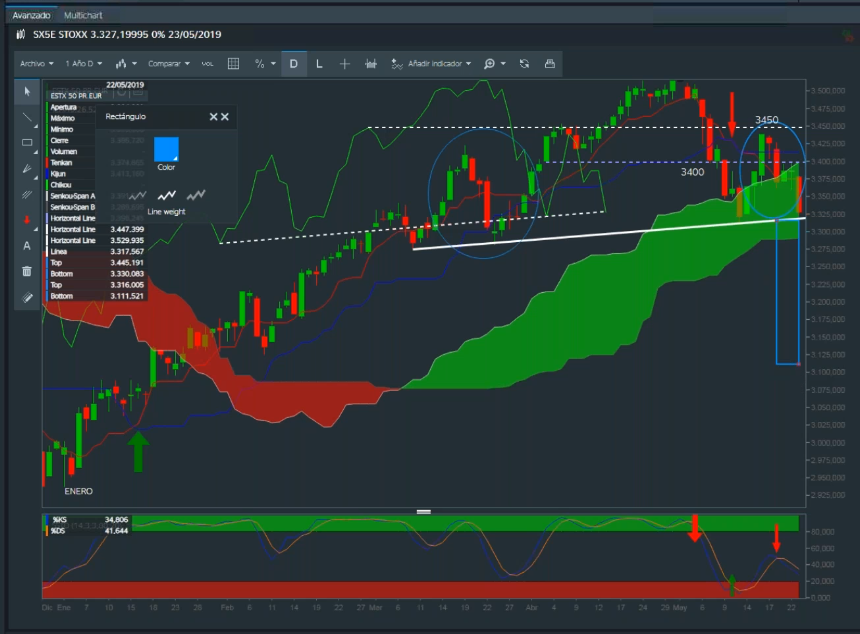This screenshot has height=634, width=860.
Task: Toggle the grid display icon
Action: tap(233, 63)
